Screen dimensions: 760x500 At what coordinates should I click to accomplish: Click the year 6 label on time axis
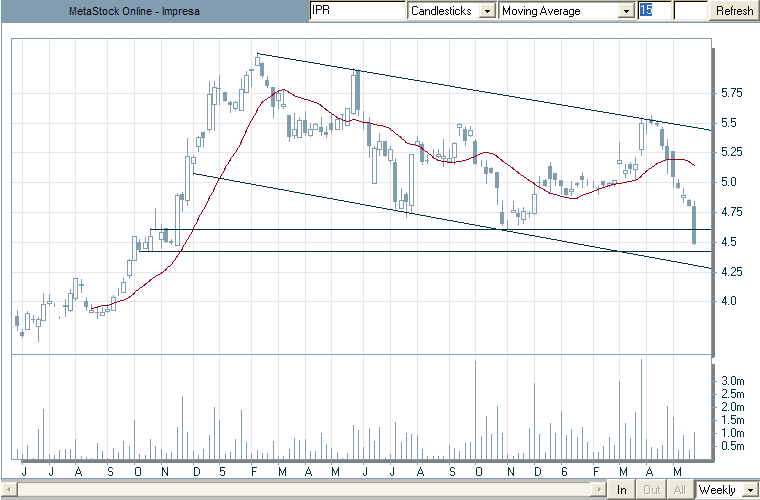click(x=563, y=471)
